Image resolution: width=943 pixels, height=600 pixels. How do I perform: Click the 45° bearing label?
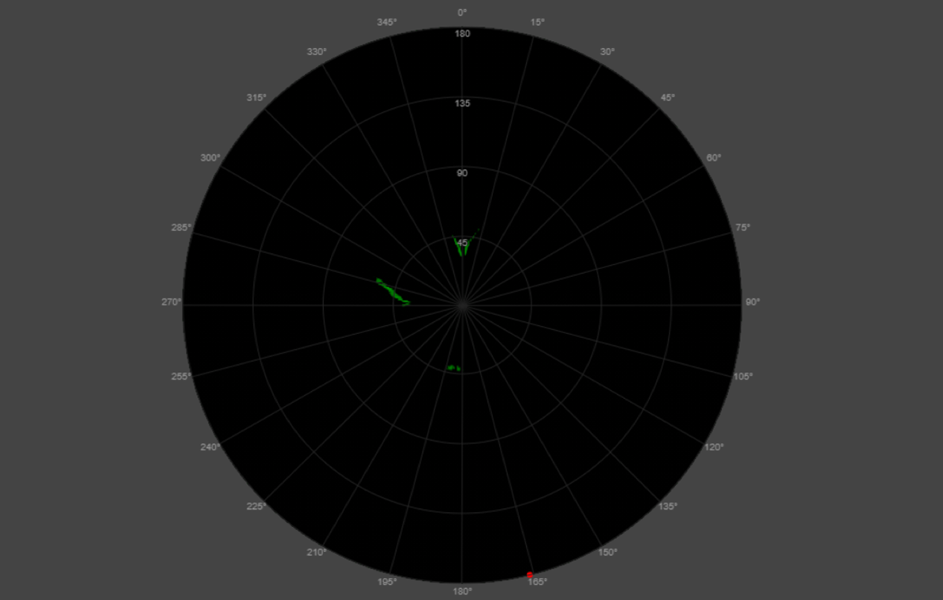click(x=668, y=97)
